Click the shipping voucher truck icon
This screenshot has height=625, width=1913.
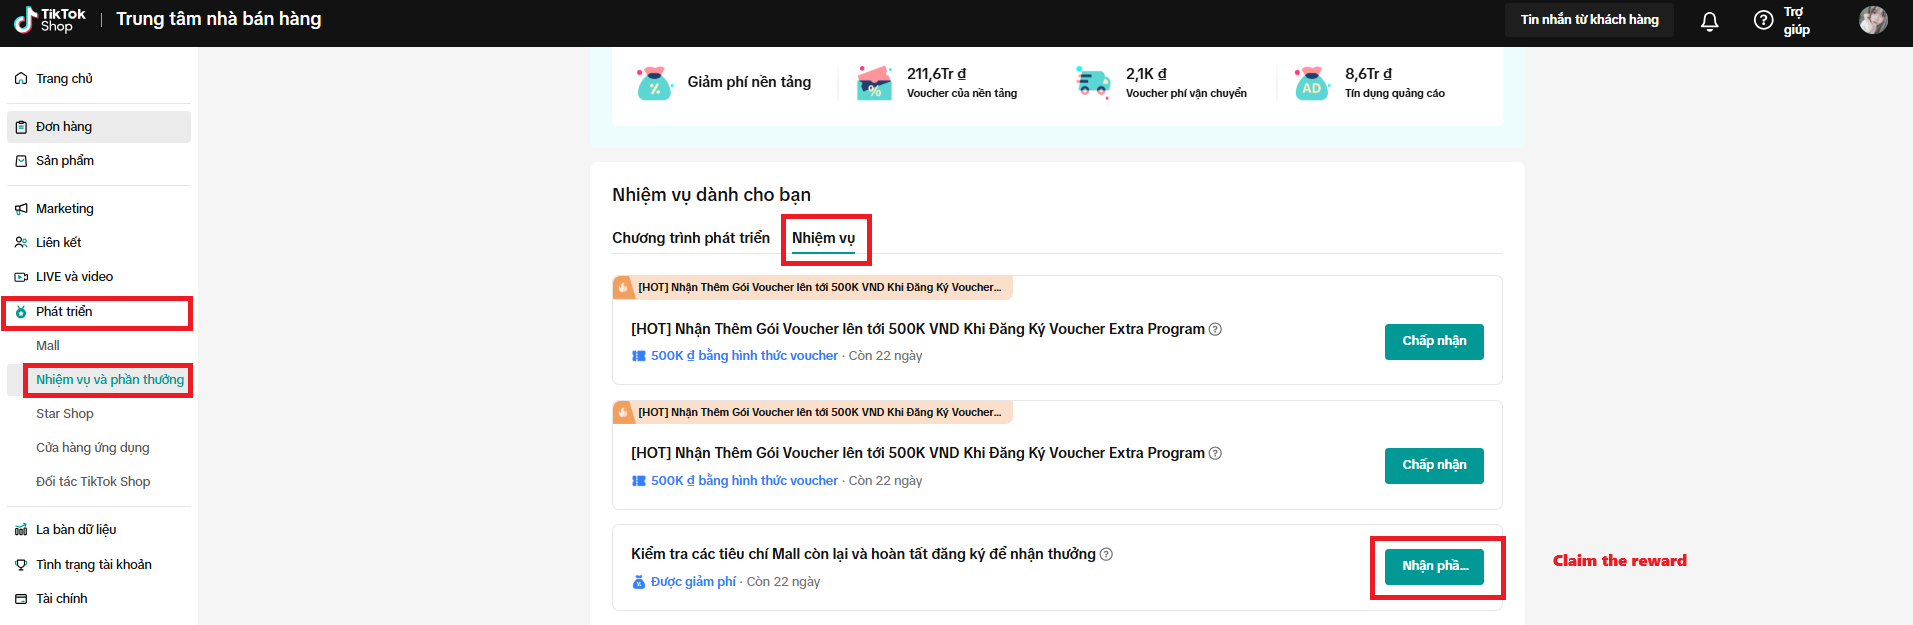coord(1092,83)
